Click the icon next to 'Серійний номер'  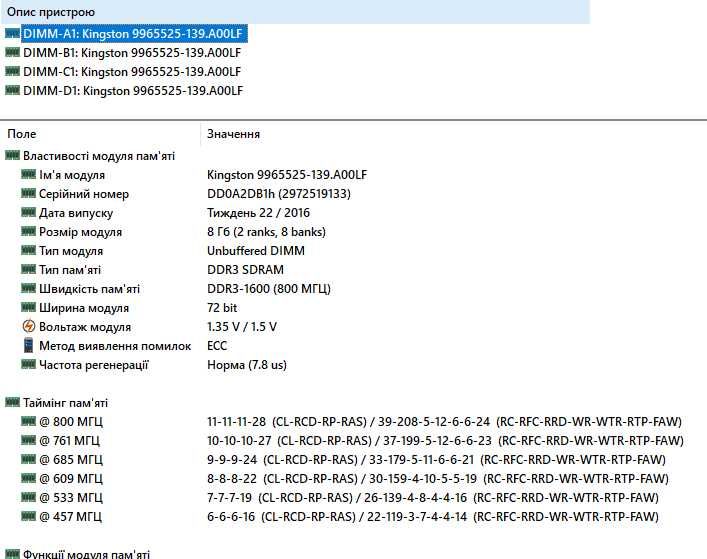pos(28,193)
